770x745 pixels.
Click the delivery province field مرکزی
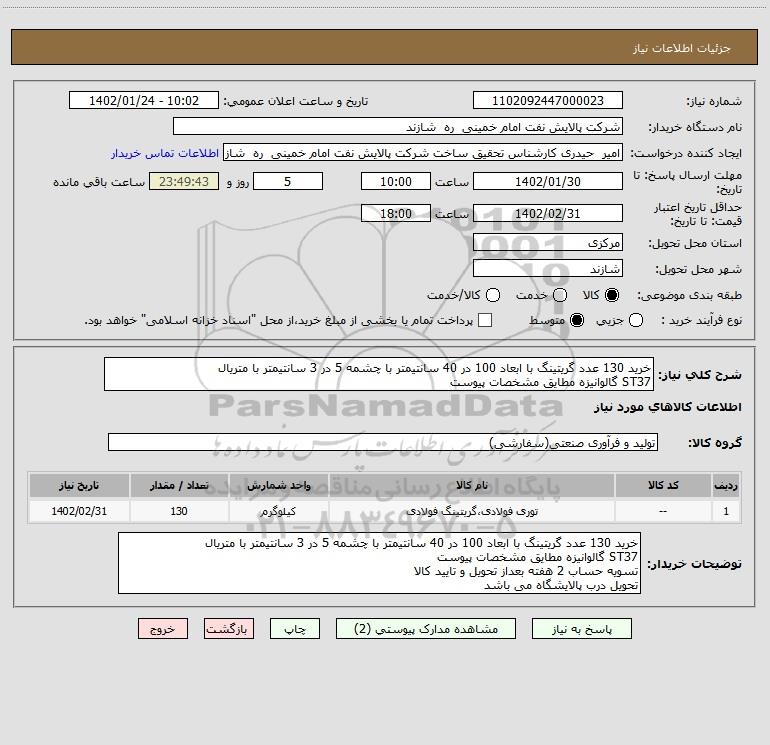click(548, 242)
